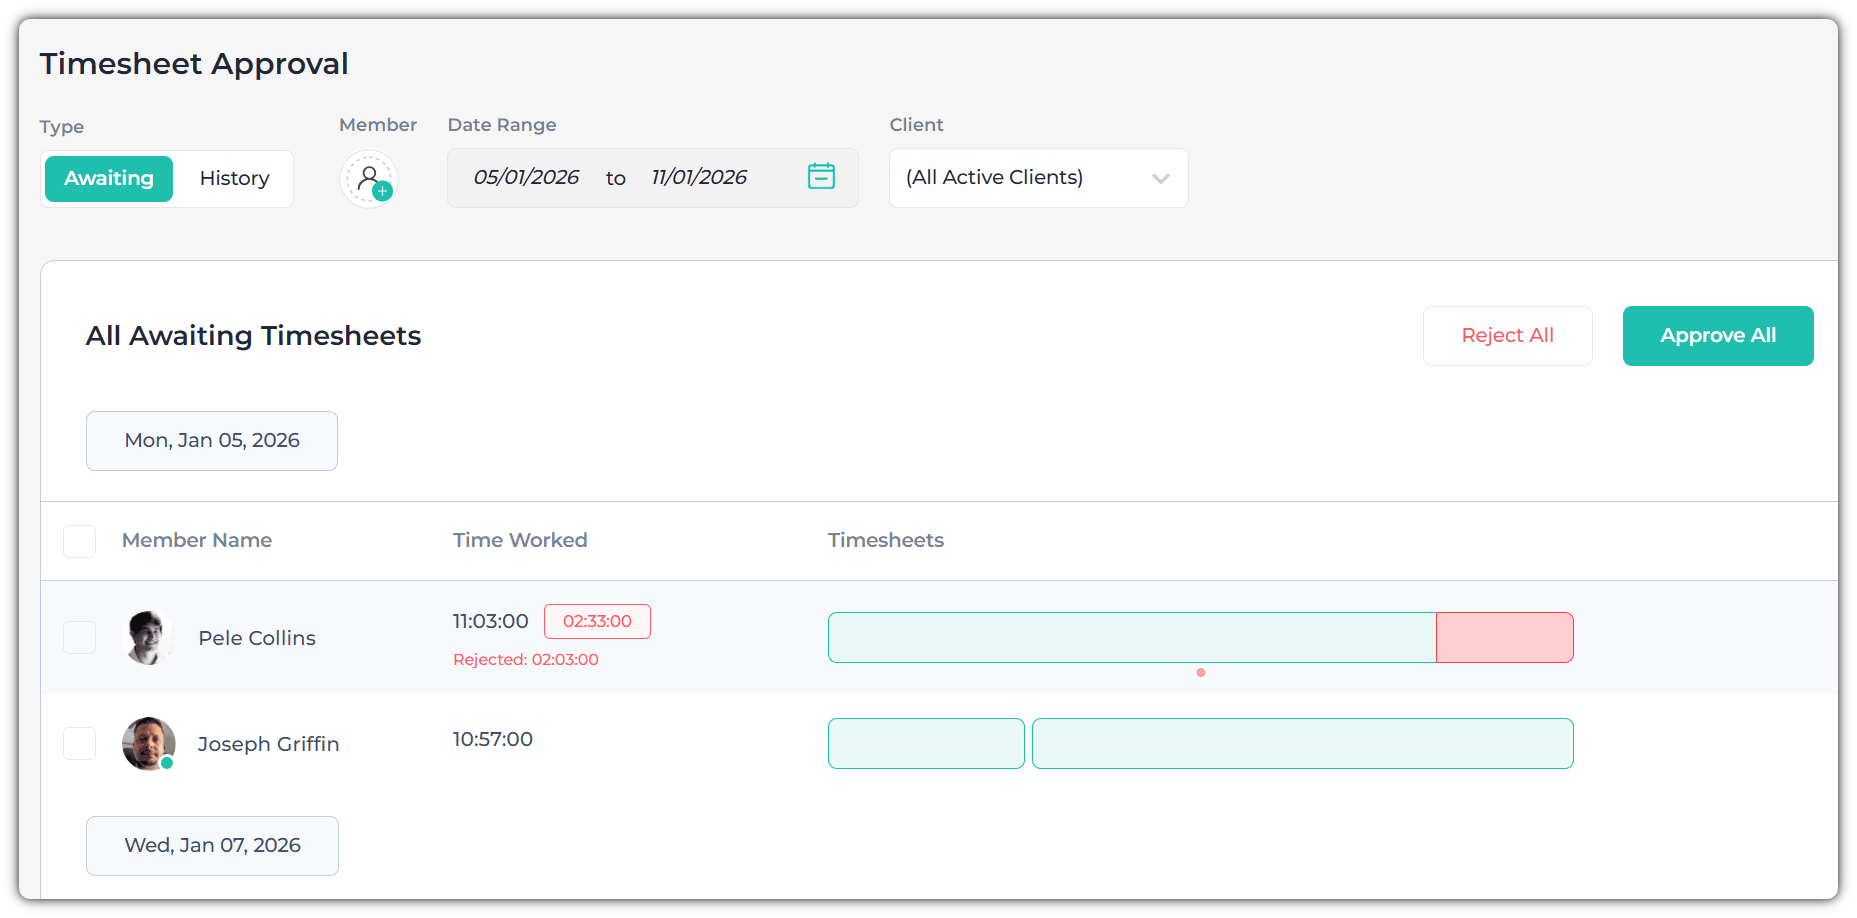Switch to the History tab
1857x918 pixels.
(234, 179)
